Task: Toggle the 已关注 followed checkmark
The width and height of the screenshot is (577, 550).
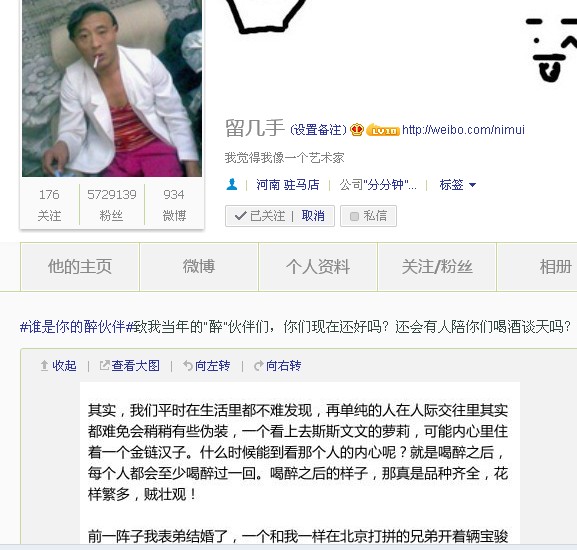Action: click(x=259, y=216)
